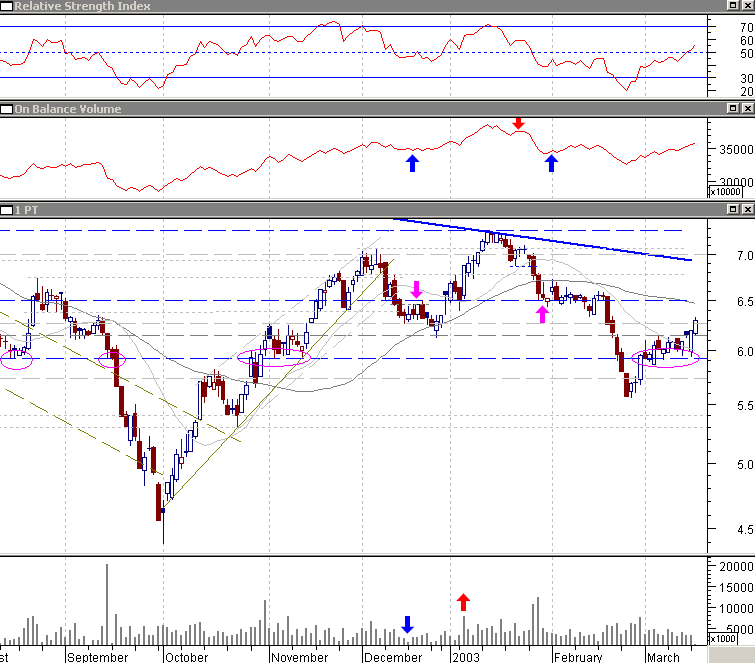Screen dimensions: 755x663
Task: Click the x10000 multiplier label
Action: [x=726, y=192]
